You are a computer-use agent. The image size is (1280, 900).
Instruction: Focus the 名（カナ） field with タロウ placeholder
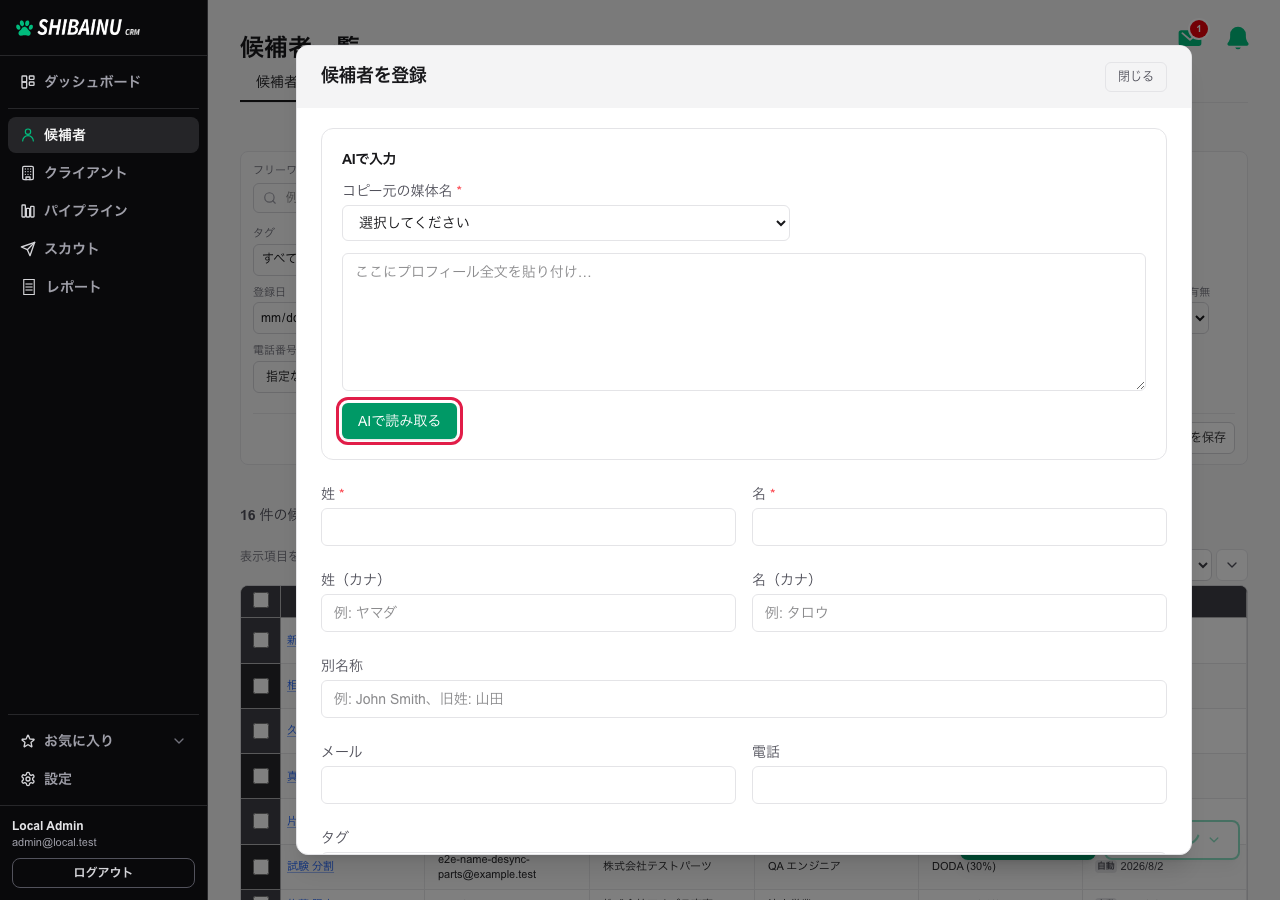coord(959,613)
